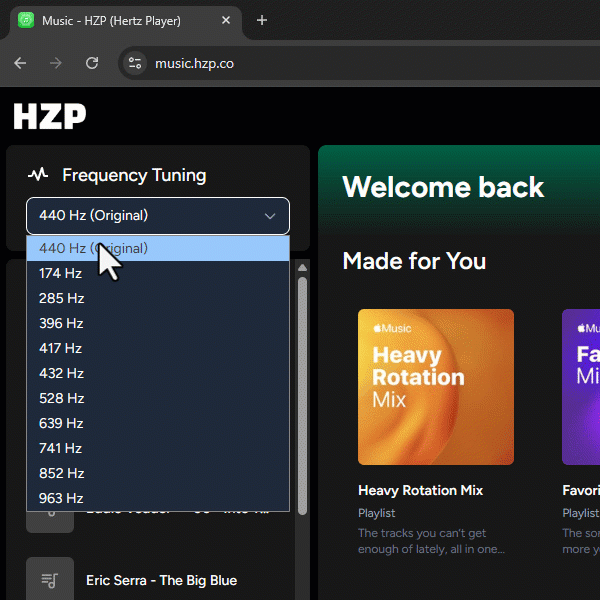600x600 pixels.
Task: Click the site info icon in address bar
Action: (134, 63)
